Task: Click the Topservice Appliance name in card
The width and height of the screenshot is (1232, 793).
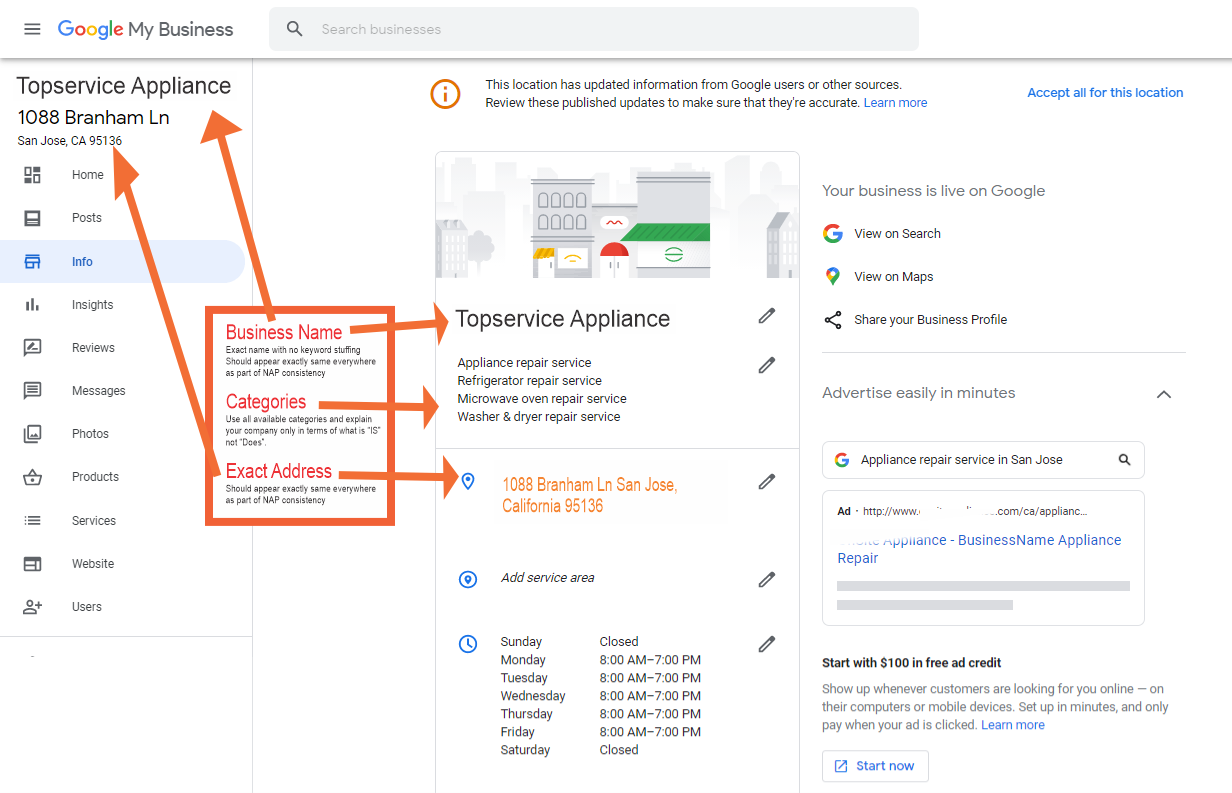Action: pos(563,319)
